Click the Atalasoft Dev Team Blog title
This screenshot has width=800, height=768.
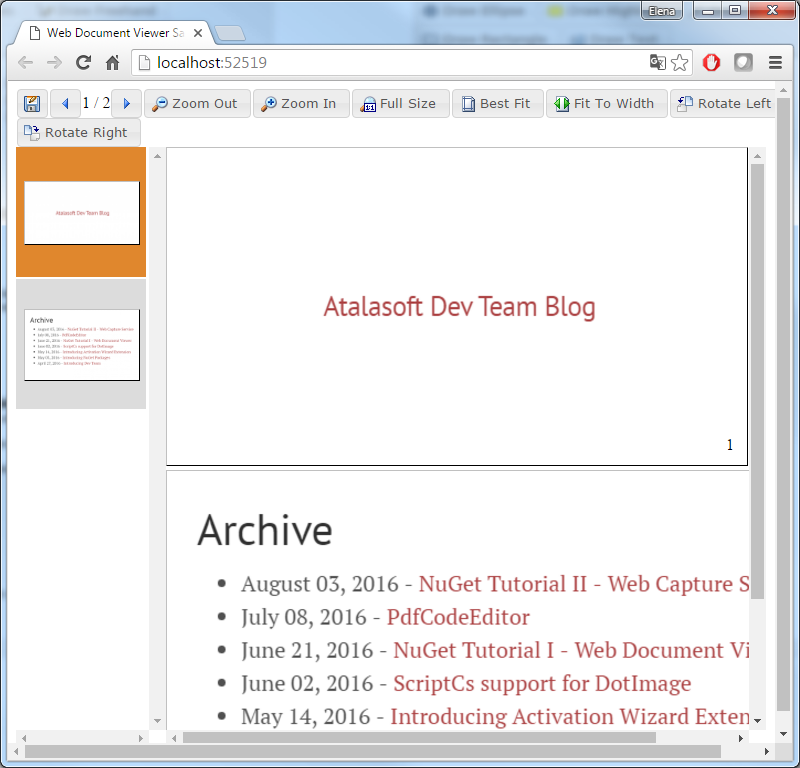[x=459, y=307]
